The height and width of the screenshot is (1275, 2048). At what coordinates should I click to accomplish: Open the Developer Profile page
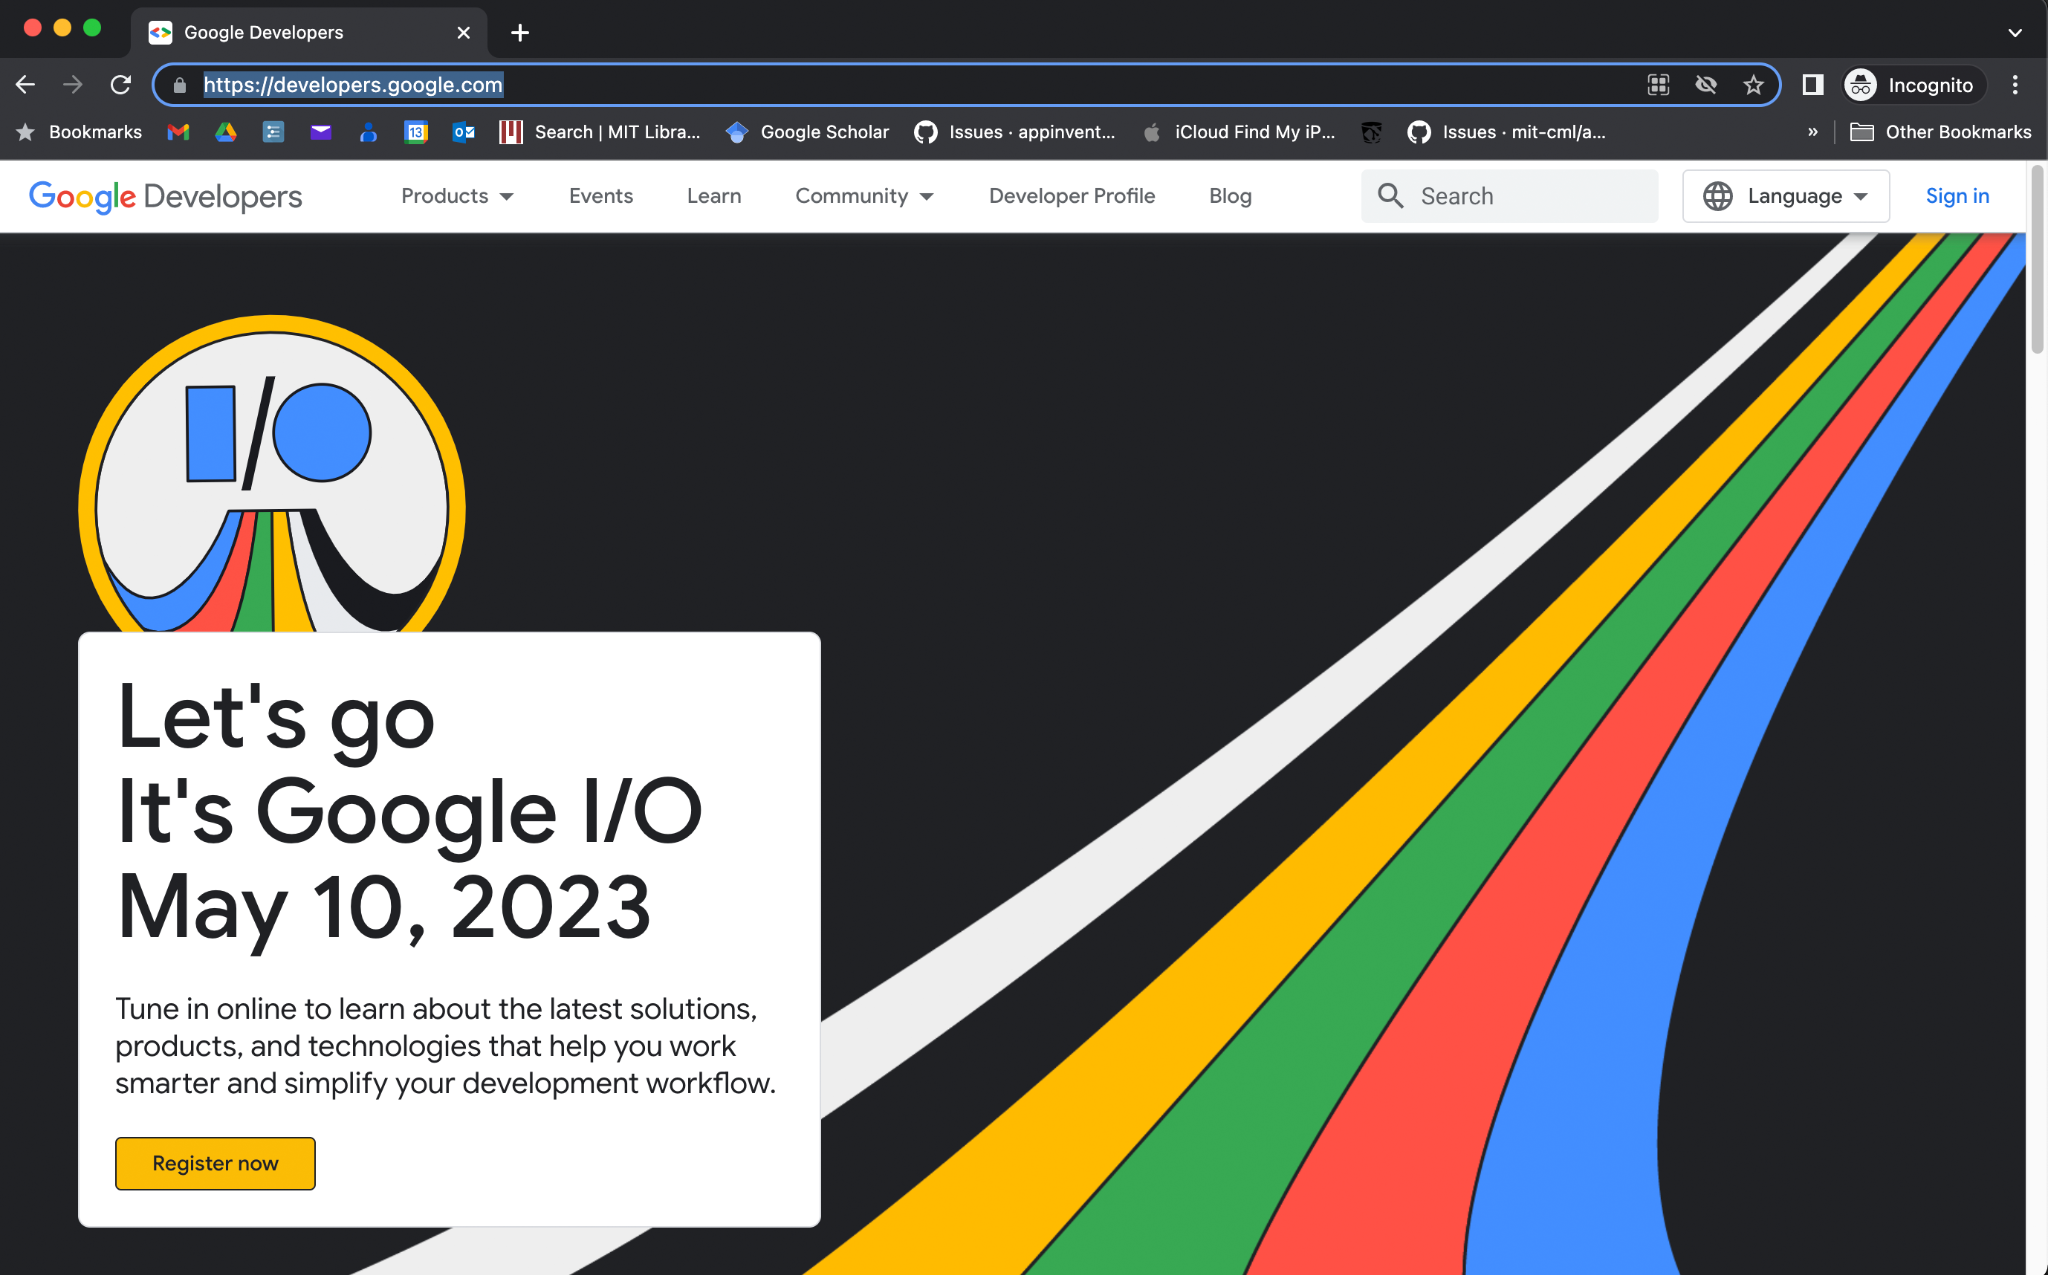pos(1072,196)
